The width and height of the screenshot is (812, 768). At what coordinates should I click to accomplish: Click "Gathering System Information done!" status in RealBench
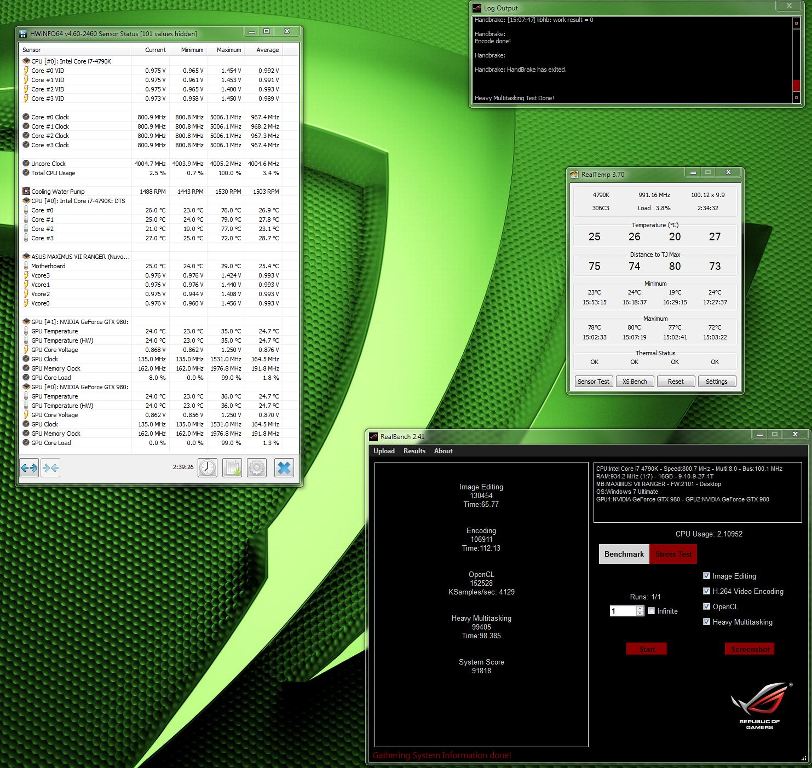(442, 756)
